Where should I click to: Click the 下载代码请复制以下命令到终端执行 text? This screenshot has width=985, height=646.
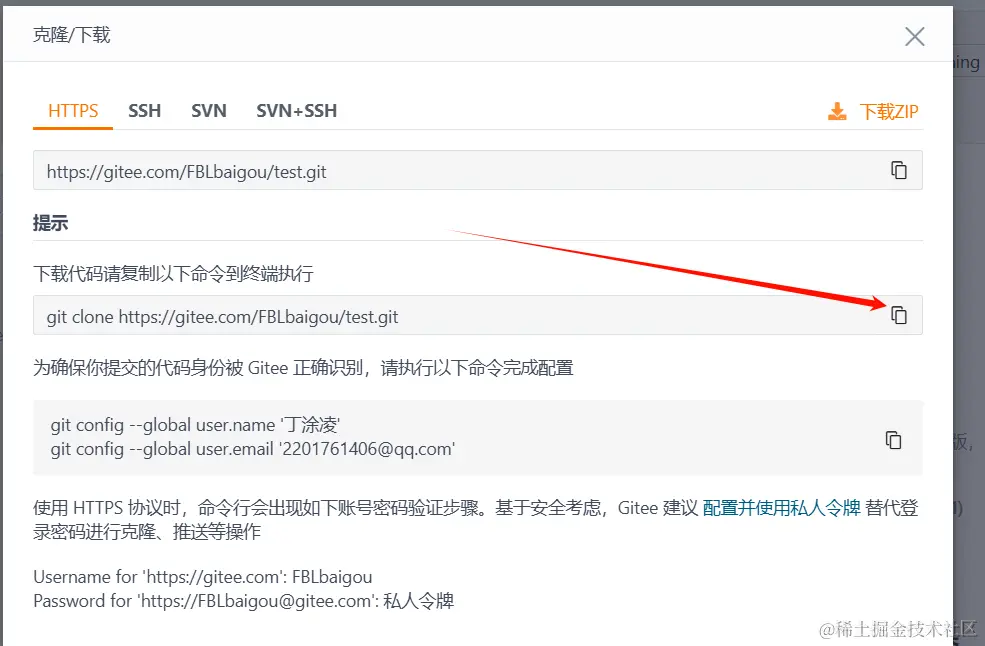point(173,274)
